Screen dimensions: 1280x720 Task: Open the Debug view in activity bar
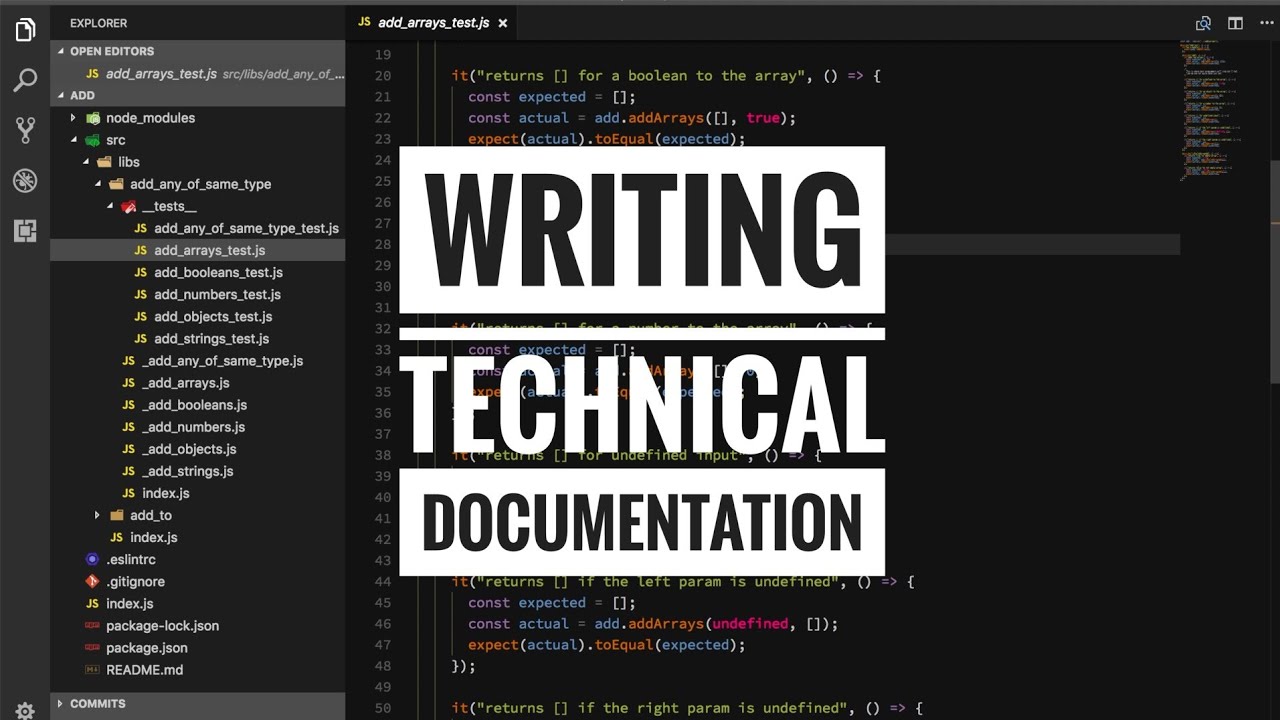pos(25,180)
